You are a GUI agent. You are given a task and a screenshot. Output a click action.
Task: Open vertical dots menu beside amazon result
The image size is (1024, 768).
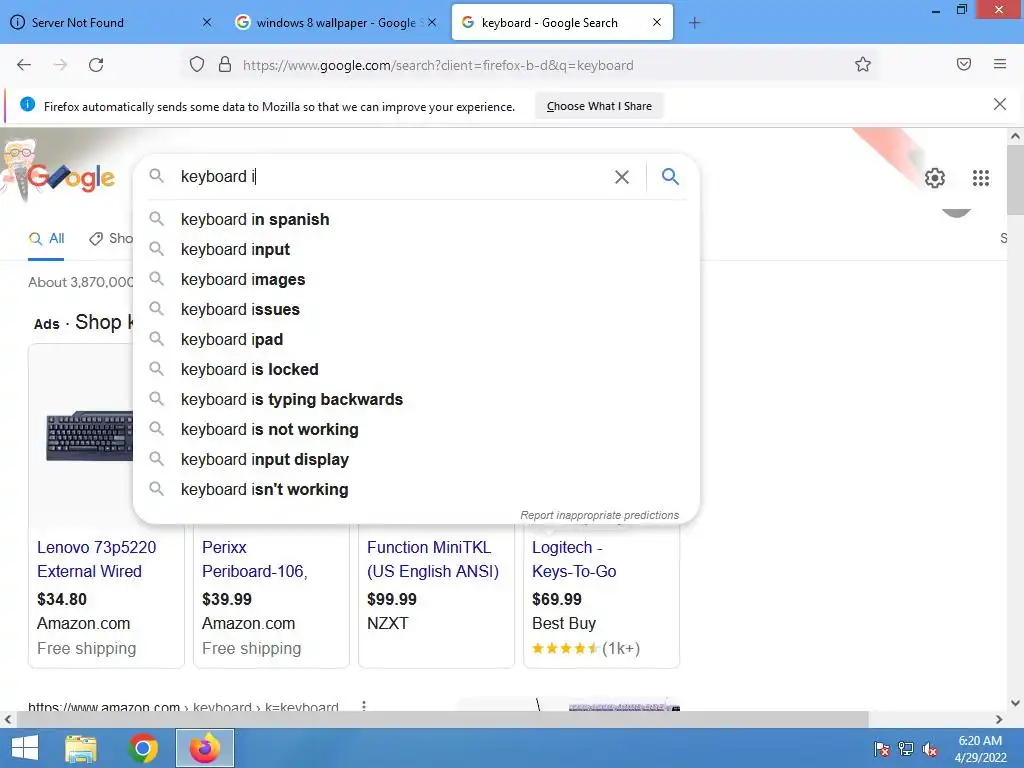pos(364,706)
